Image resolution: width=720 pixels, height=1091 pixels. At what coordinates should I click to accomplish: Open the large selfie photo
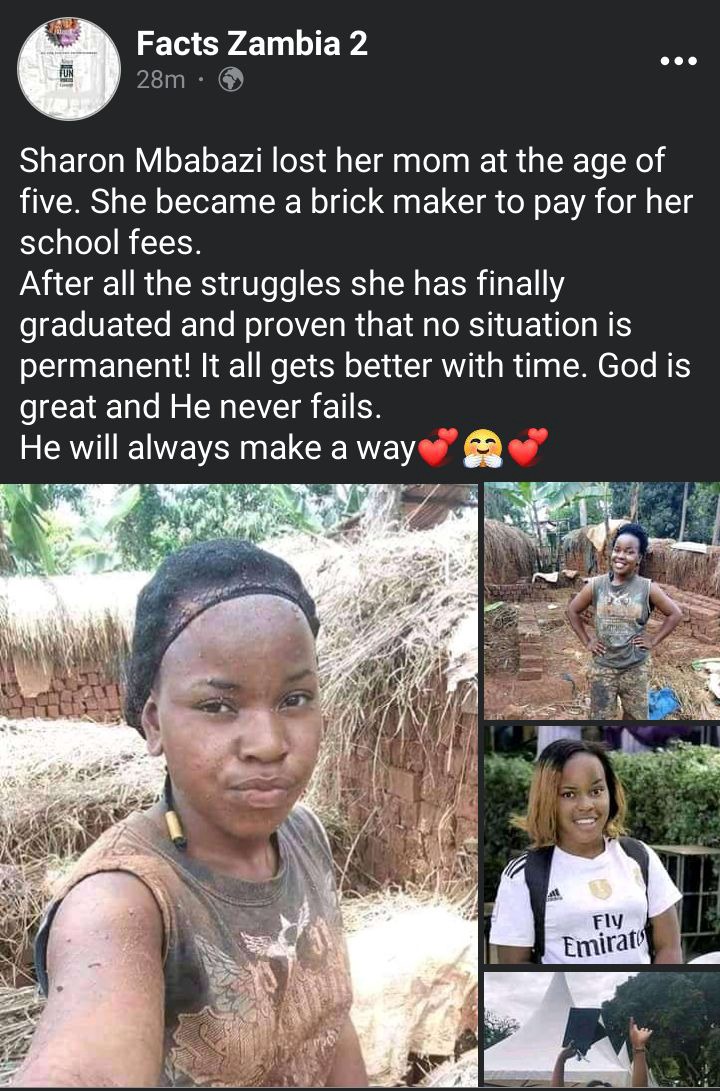[239, 785]
